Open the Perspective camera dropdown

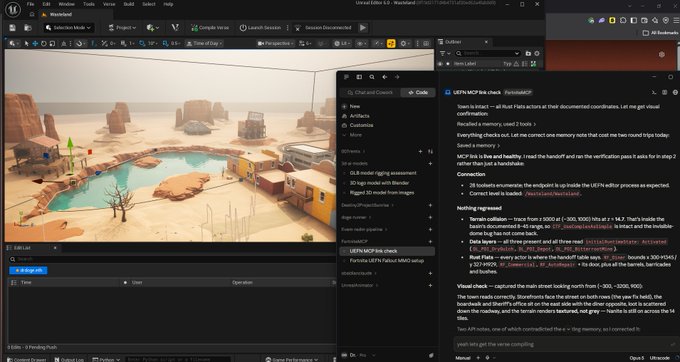(x=275, y=43)
